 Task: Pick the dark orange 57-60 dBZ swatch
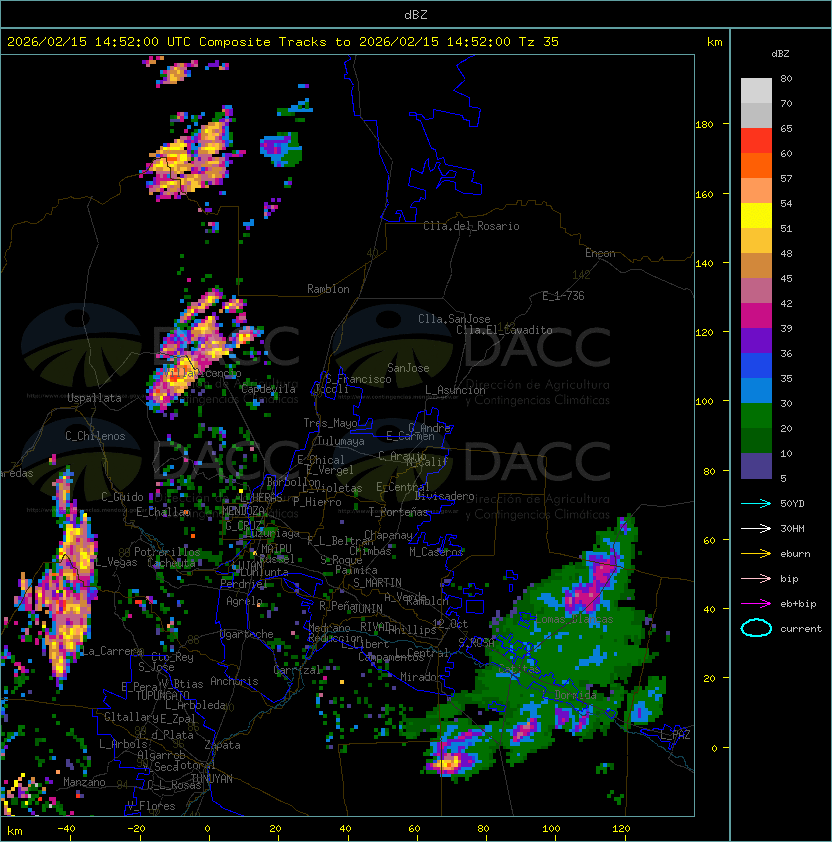(756, 165)
